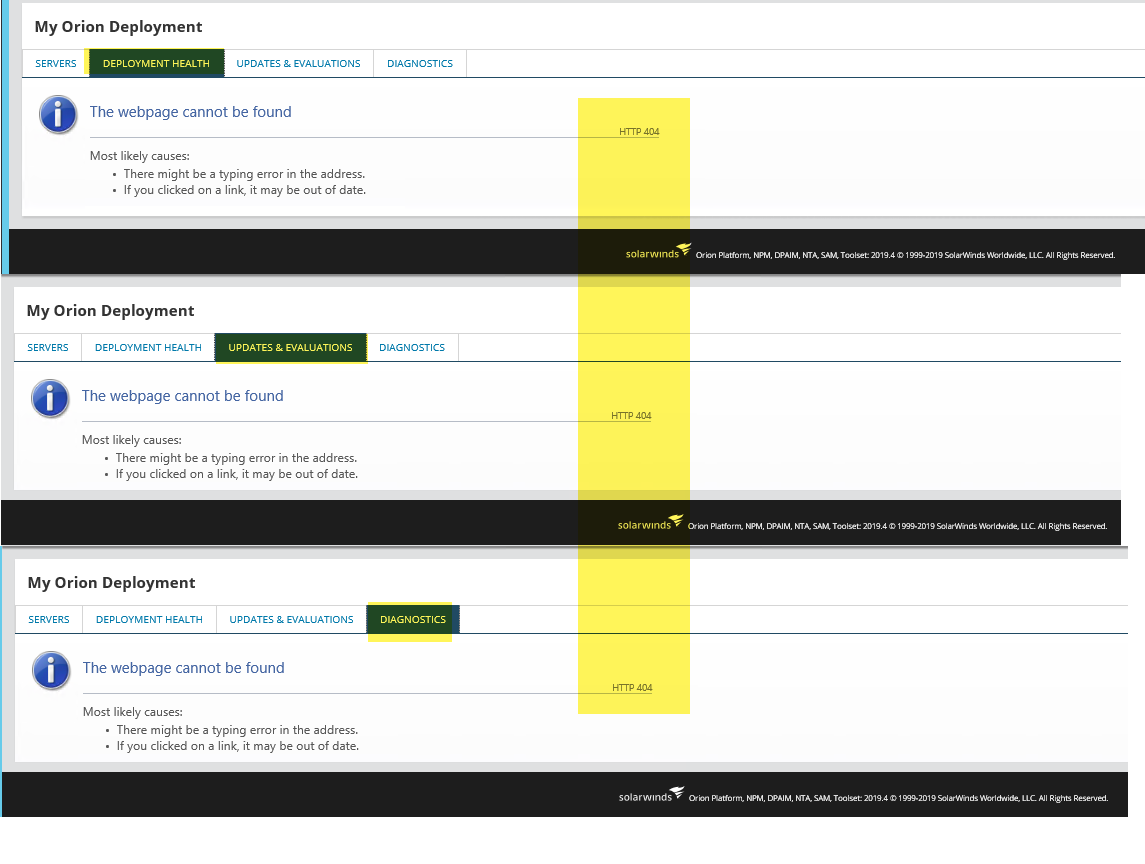
Task: Click HTTP 404 text in middle panel
Action: coord(631,416)
